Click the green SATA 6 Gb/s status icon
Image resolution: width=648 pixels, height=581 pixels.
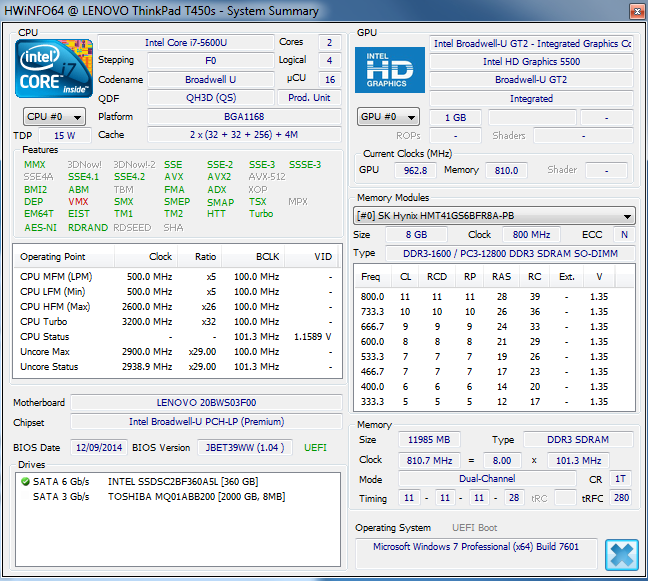pos(25,481)
